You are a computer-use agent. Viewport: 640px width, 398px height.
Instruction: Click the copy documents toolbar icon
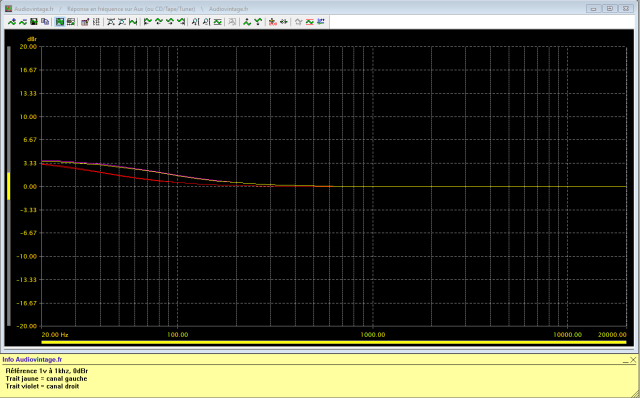45,22
